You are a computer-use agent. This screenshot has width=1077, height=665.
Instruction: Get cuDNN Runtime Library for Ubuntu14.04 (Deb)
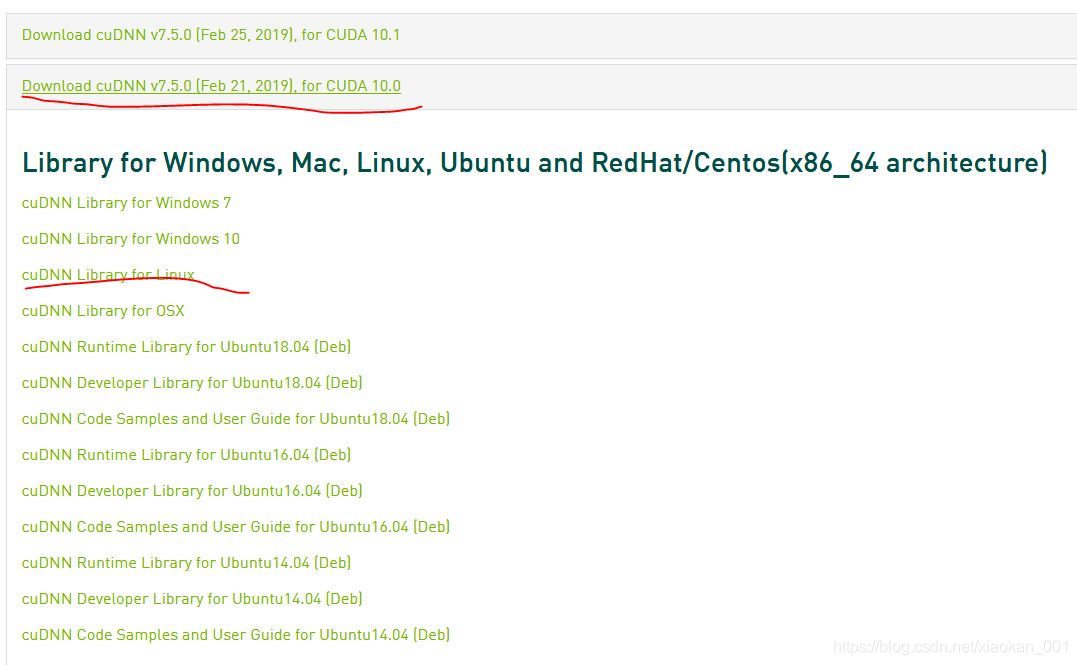(x=186, y=563)
